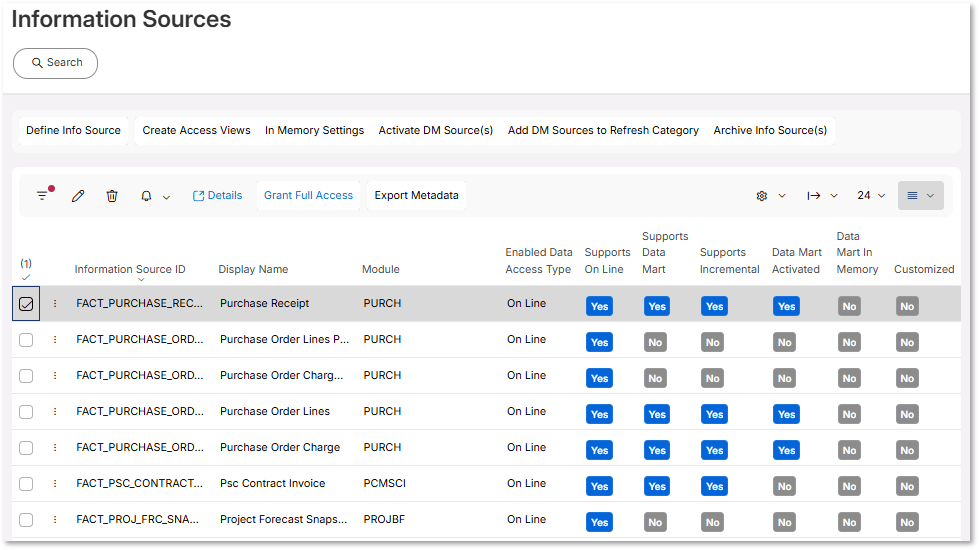Click the trash delete icon
The image size is (979, 550).
click(112, 196)
